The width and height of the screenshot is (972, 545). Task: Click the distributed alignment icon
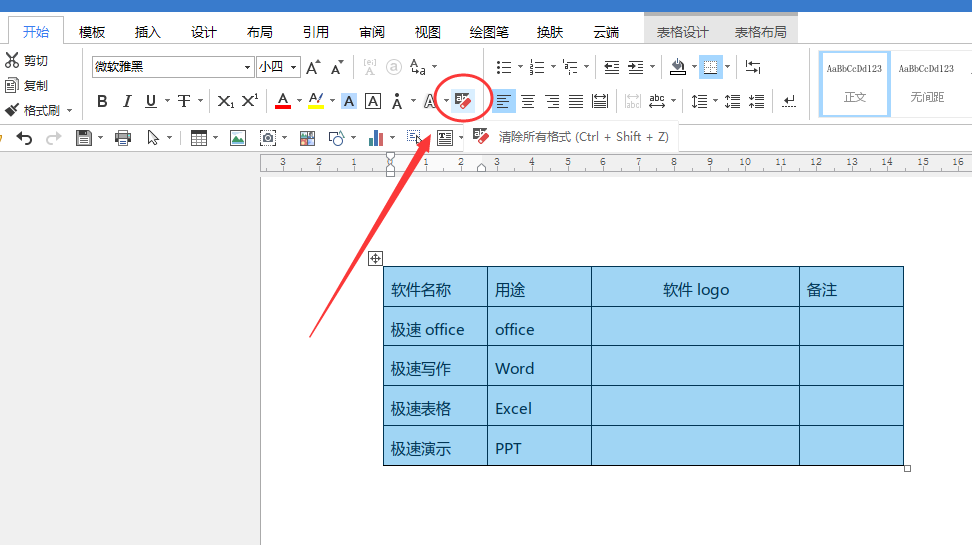pos(600,101)
